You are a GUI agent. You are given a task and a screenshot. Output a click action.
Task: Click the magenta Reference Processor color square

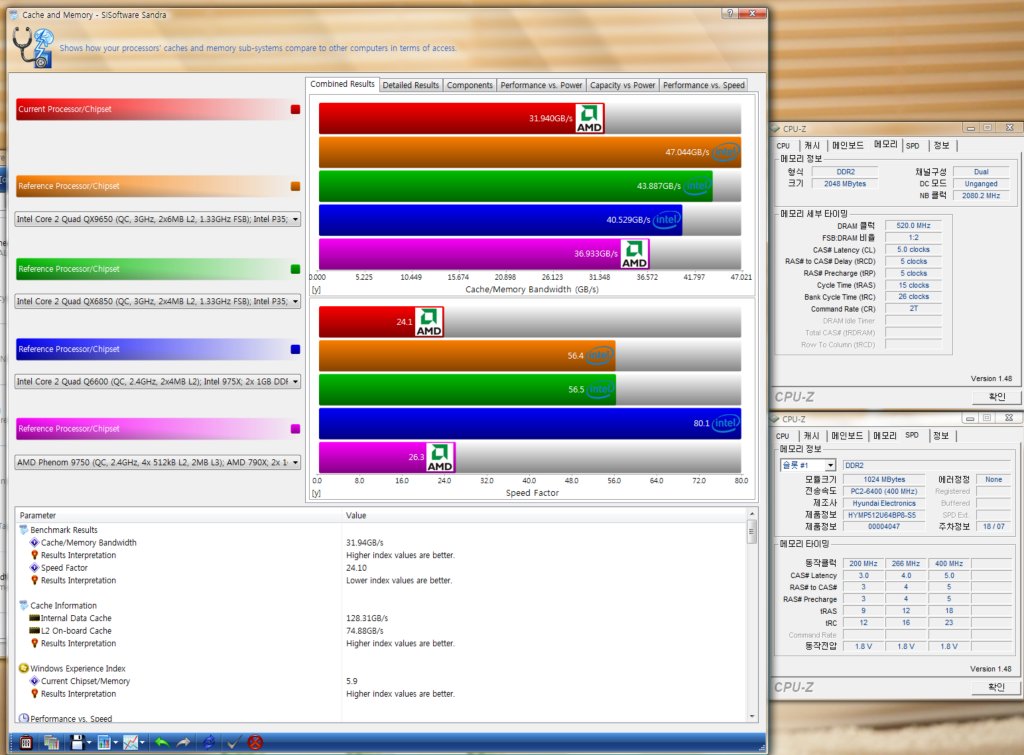point(295,429)
